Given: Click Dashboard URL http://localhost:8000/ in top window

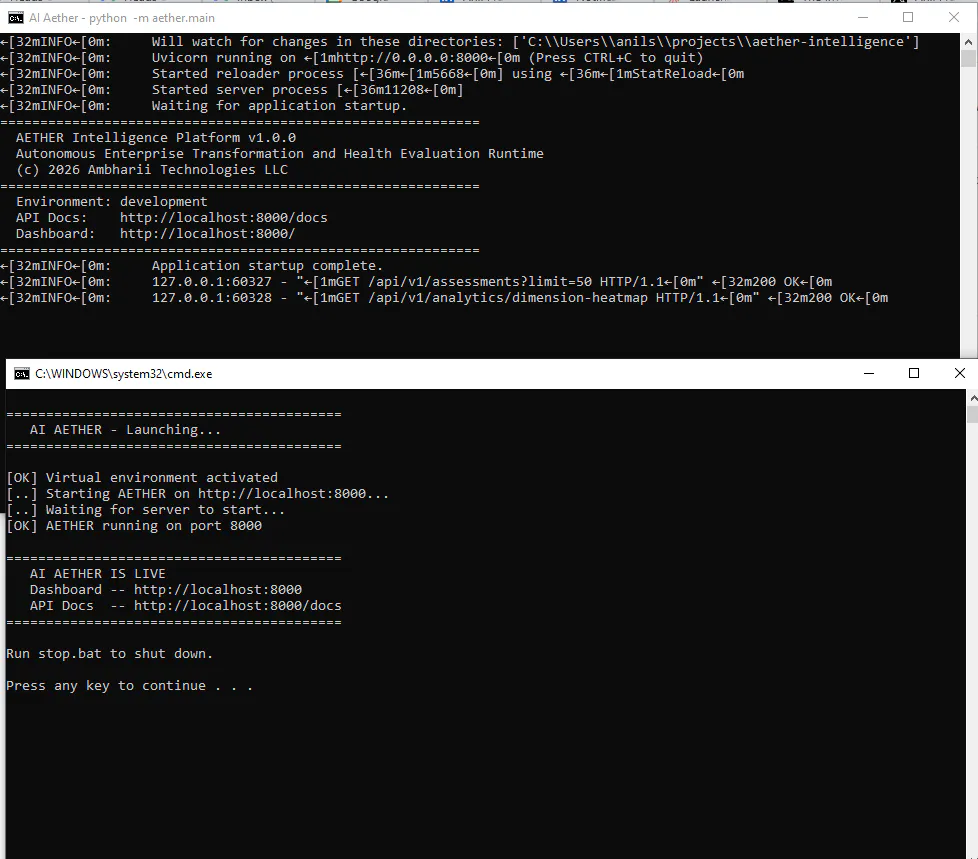Looking at the screenshot, I should pos(207,234).
